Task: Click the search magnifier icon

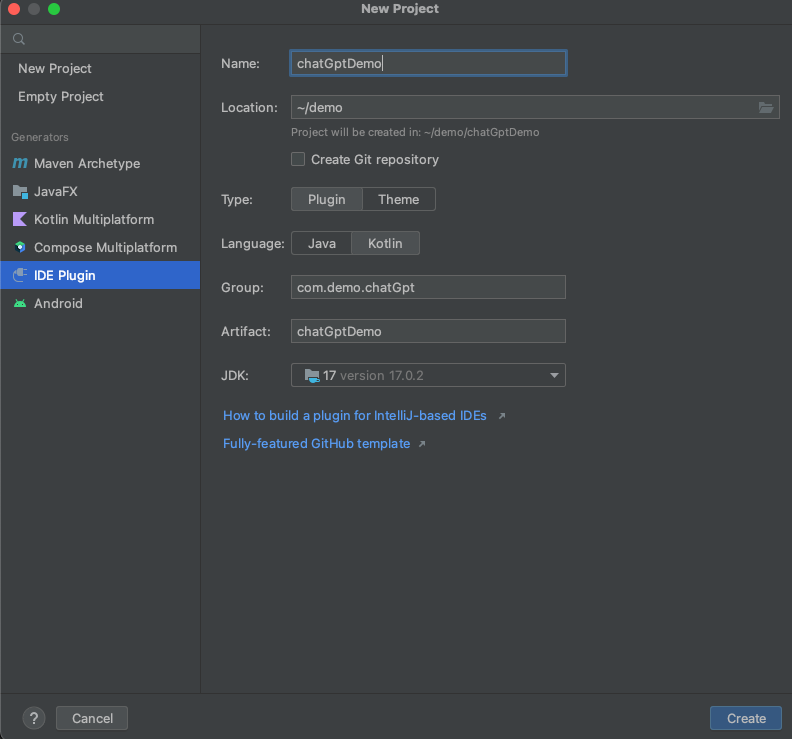Action: (19, 39)
